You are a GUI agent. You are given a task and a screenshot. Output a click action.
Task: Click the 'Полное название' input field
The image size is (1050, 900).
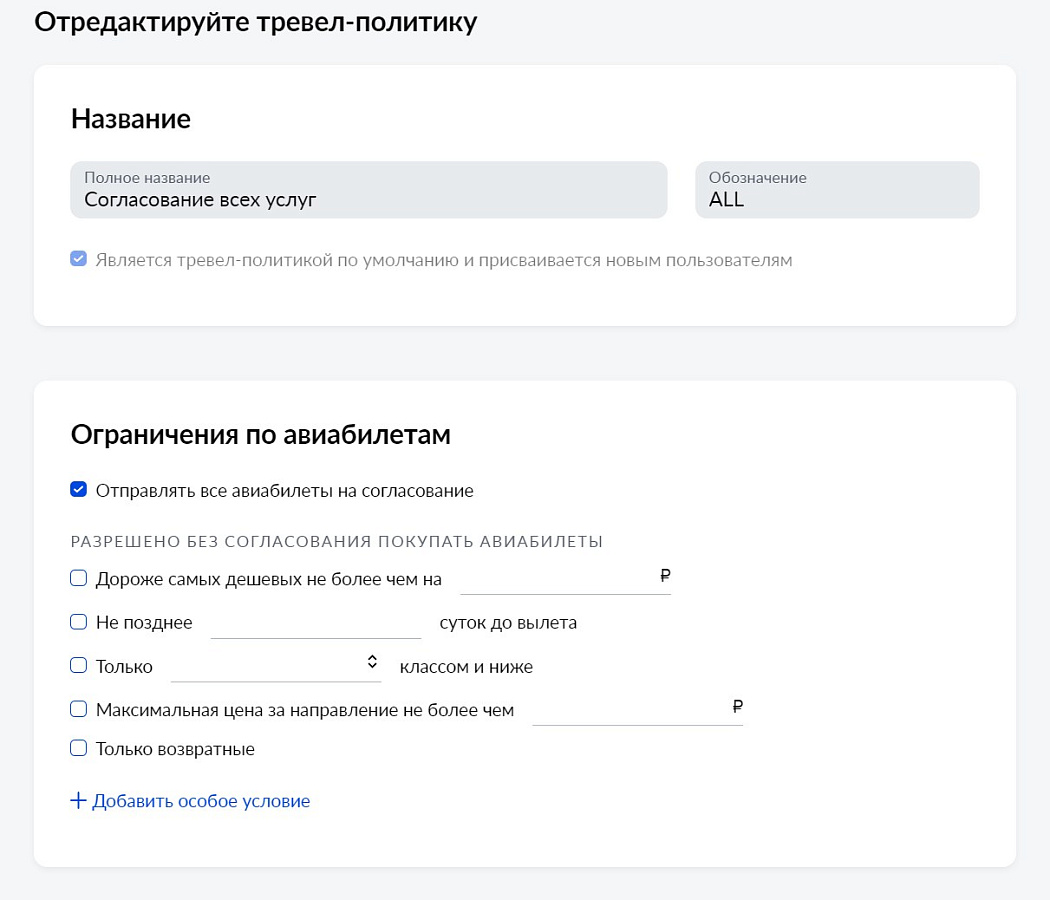(x=369, y=190)
